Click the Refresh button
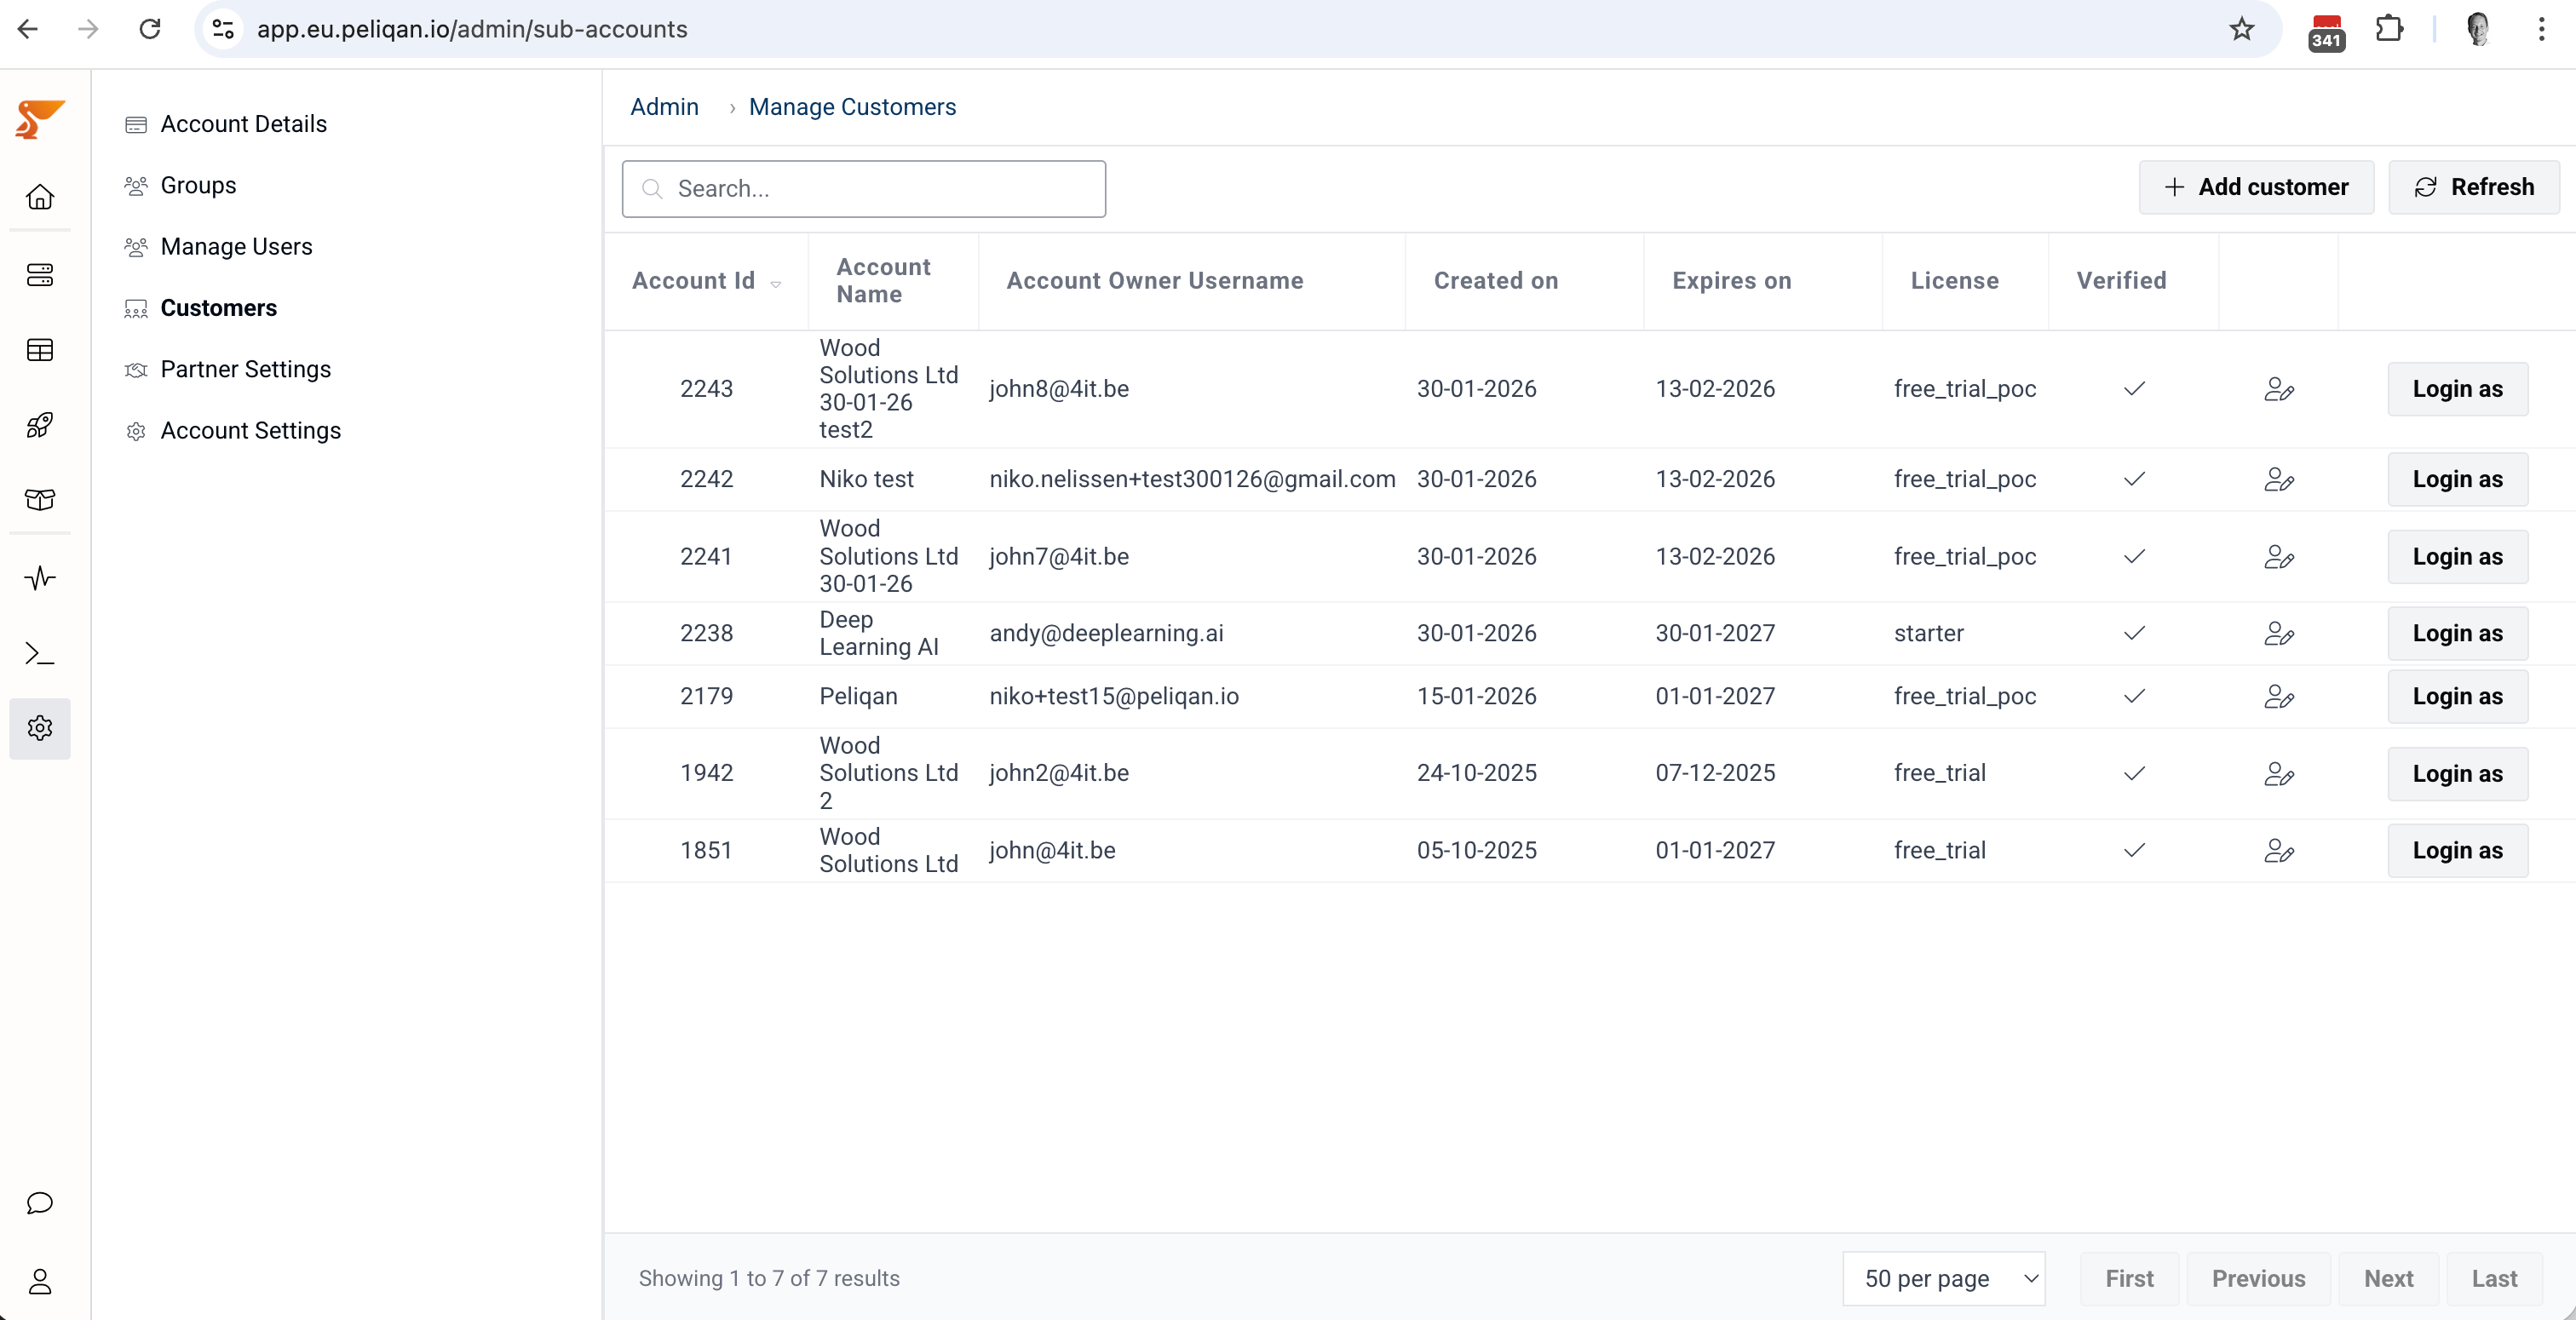The width and height of the screenshot is (2576, 1320). click(x=2474, y=187)
